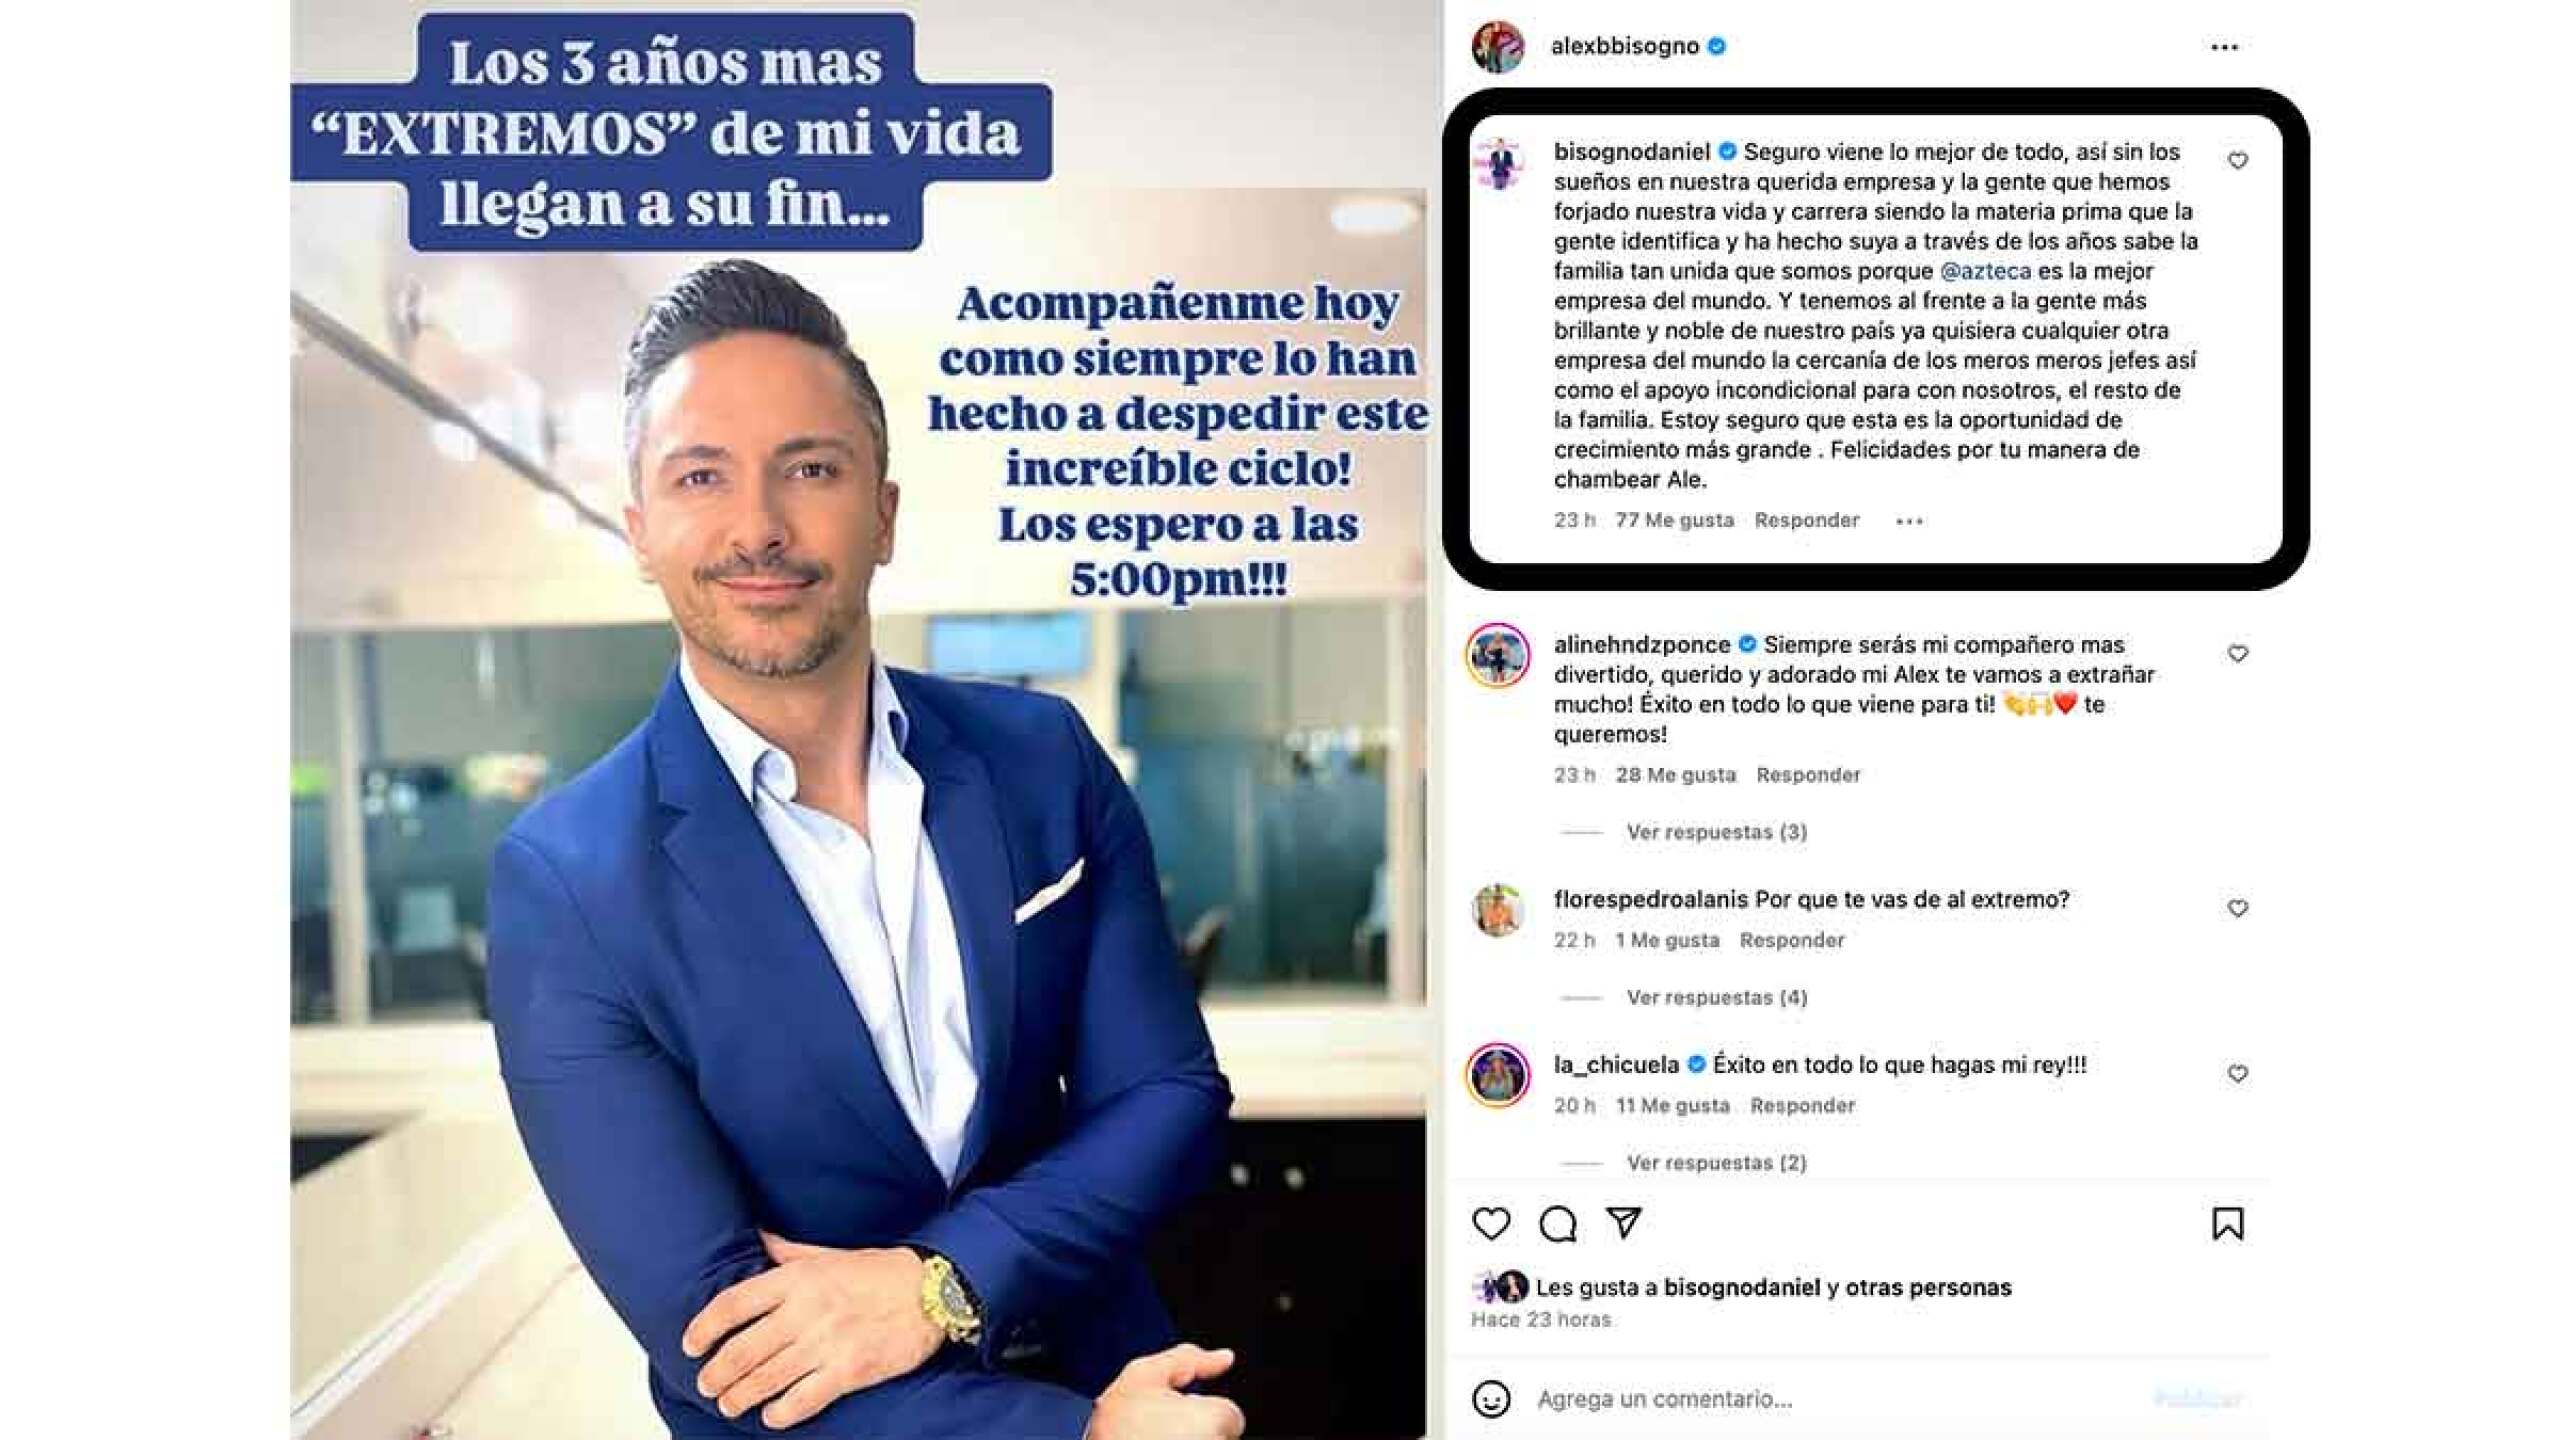
Task: Like la_chicuela's comment heart
Action: [2238, 1074]
